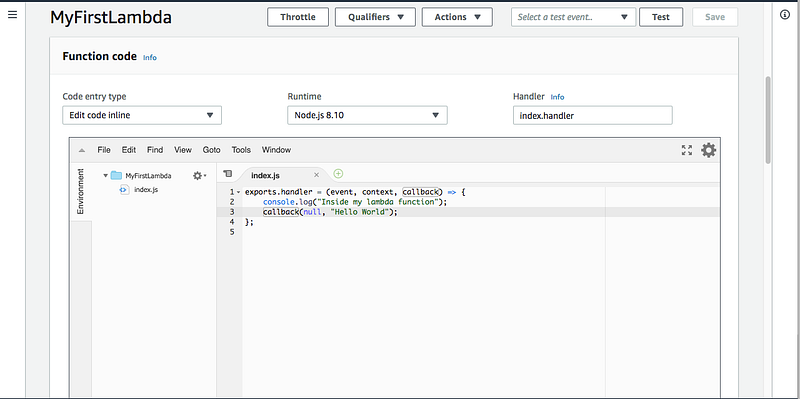
Task: Open the Edit menu in editor
Action: (x=129, y=150)
